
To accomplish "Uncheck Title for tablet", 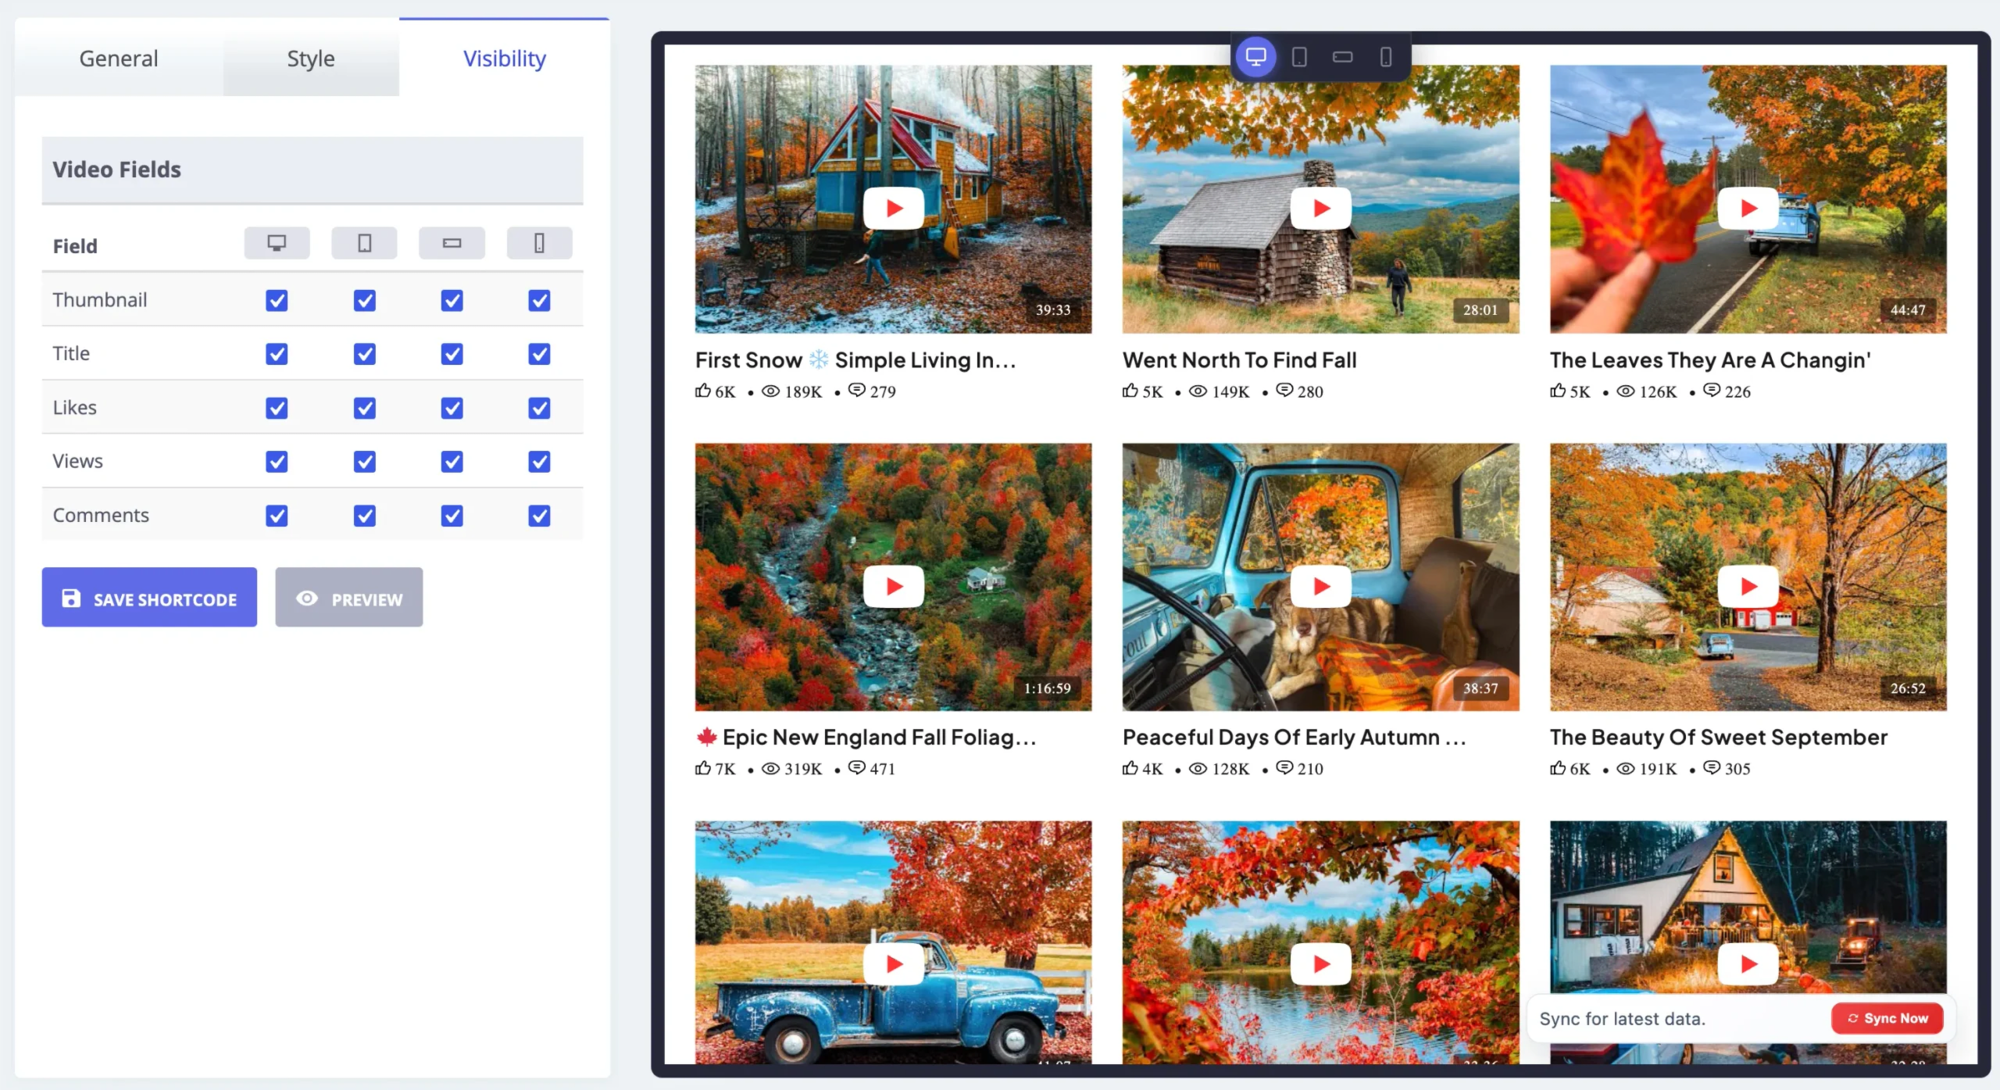I will pos(365,354).
